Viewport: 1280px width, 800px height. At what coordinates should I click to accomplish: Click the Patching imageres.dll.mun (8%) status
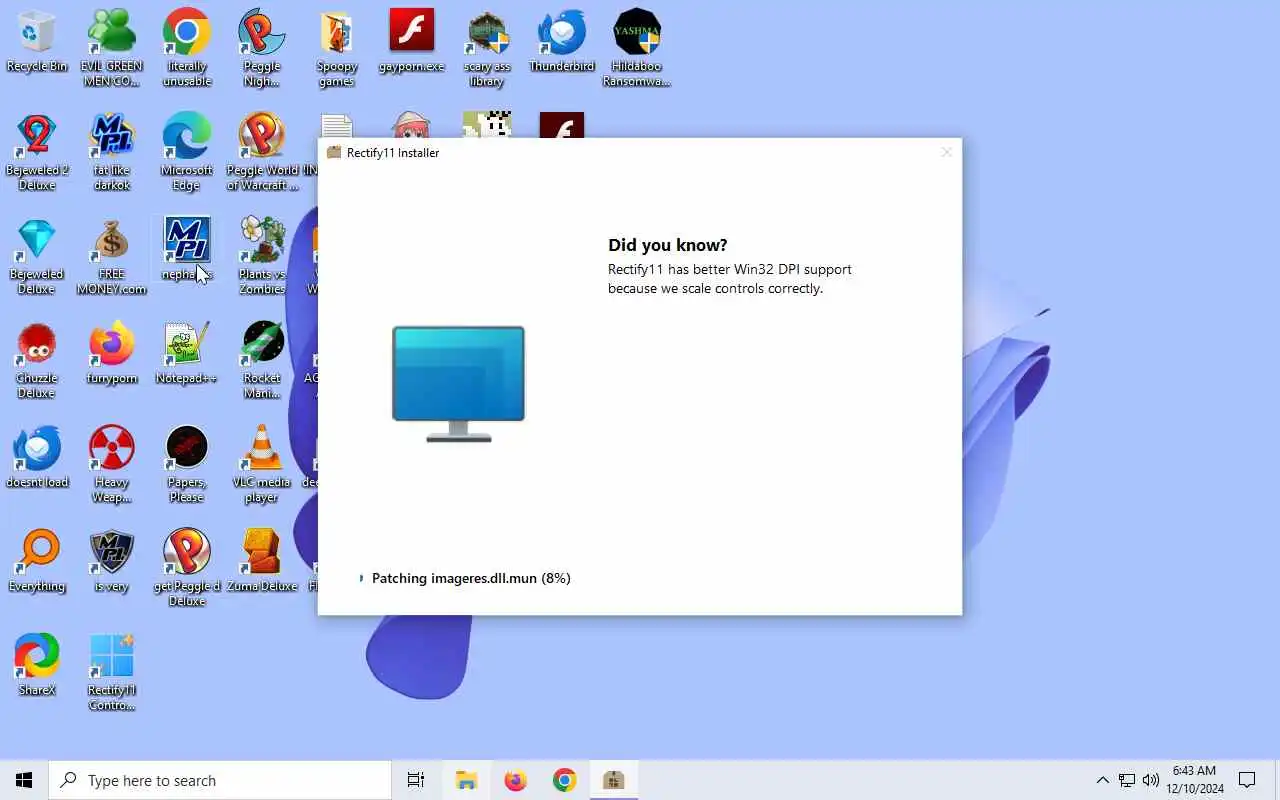point(471,578)
